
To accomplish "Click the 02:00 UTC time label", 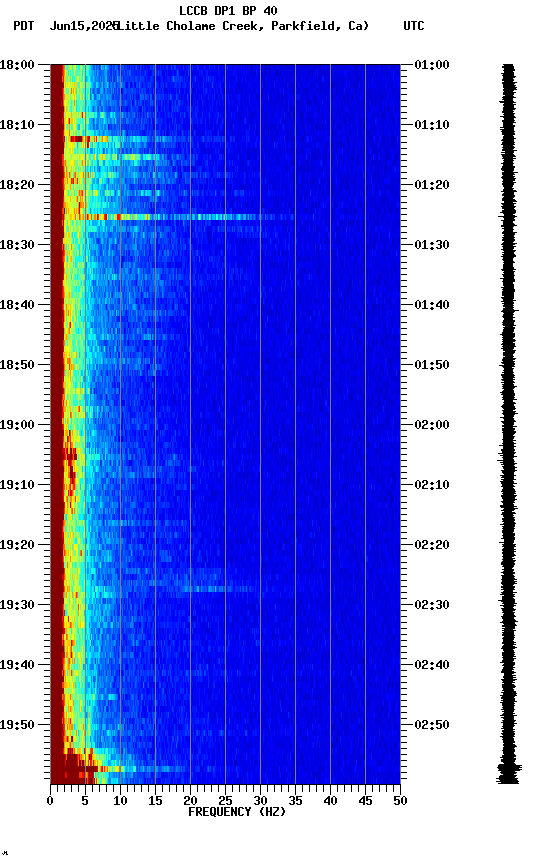I will click(432, 425).
